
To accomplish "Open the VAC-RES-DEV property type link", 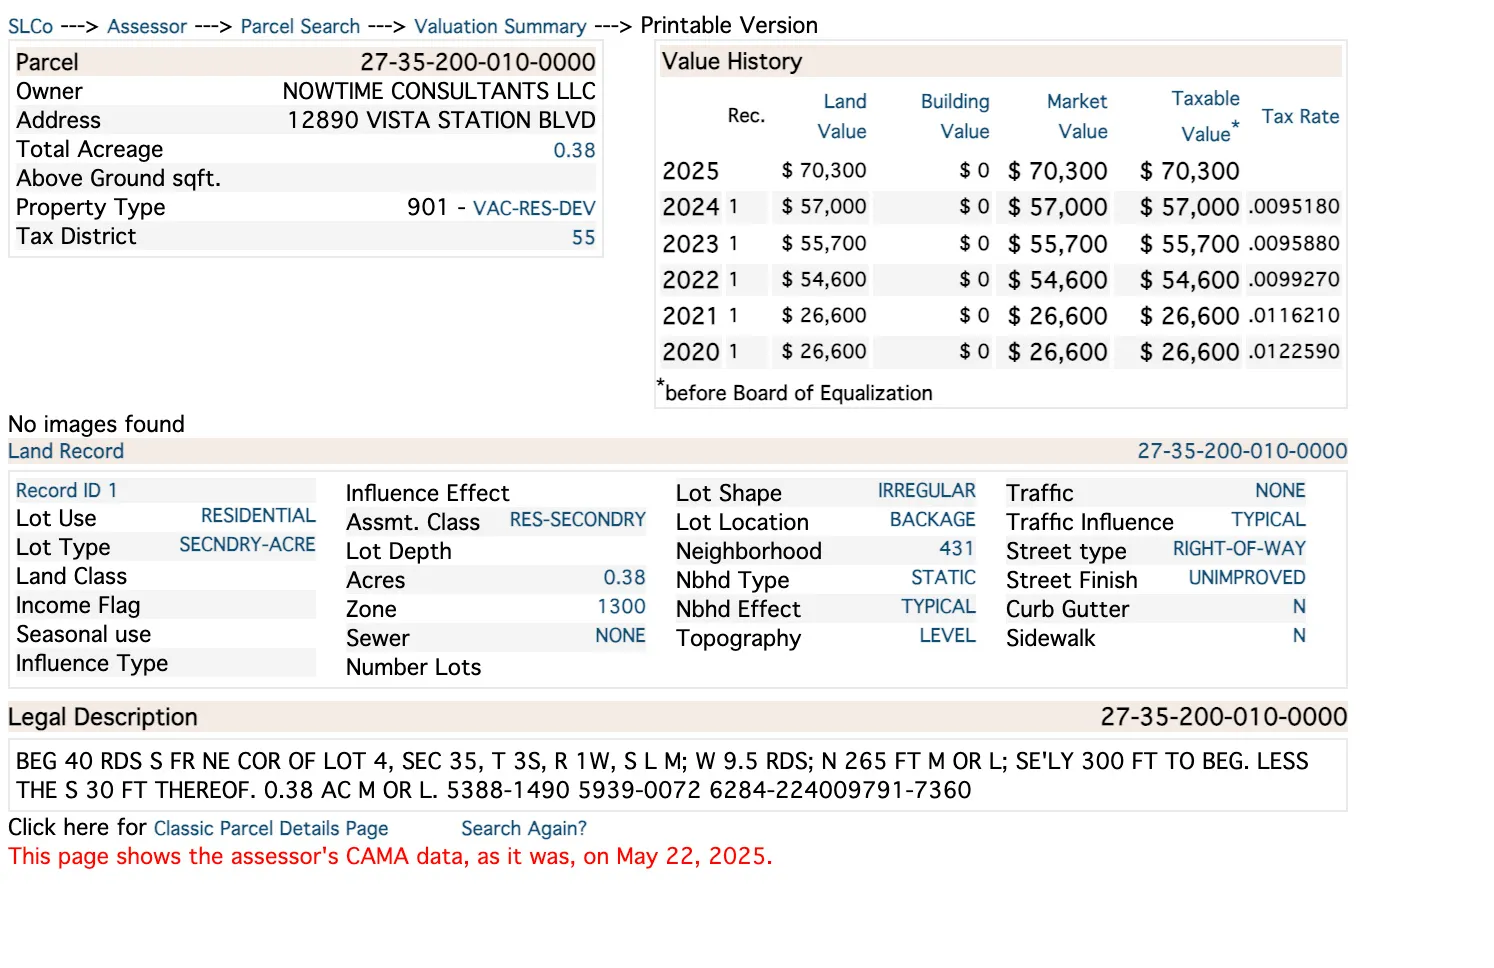I will pyautogui.click(x=534, y=208).
